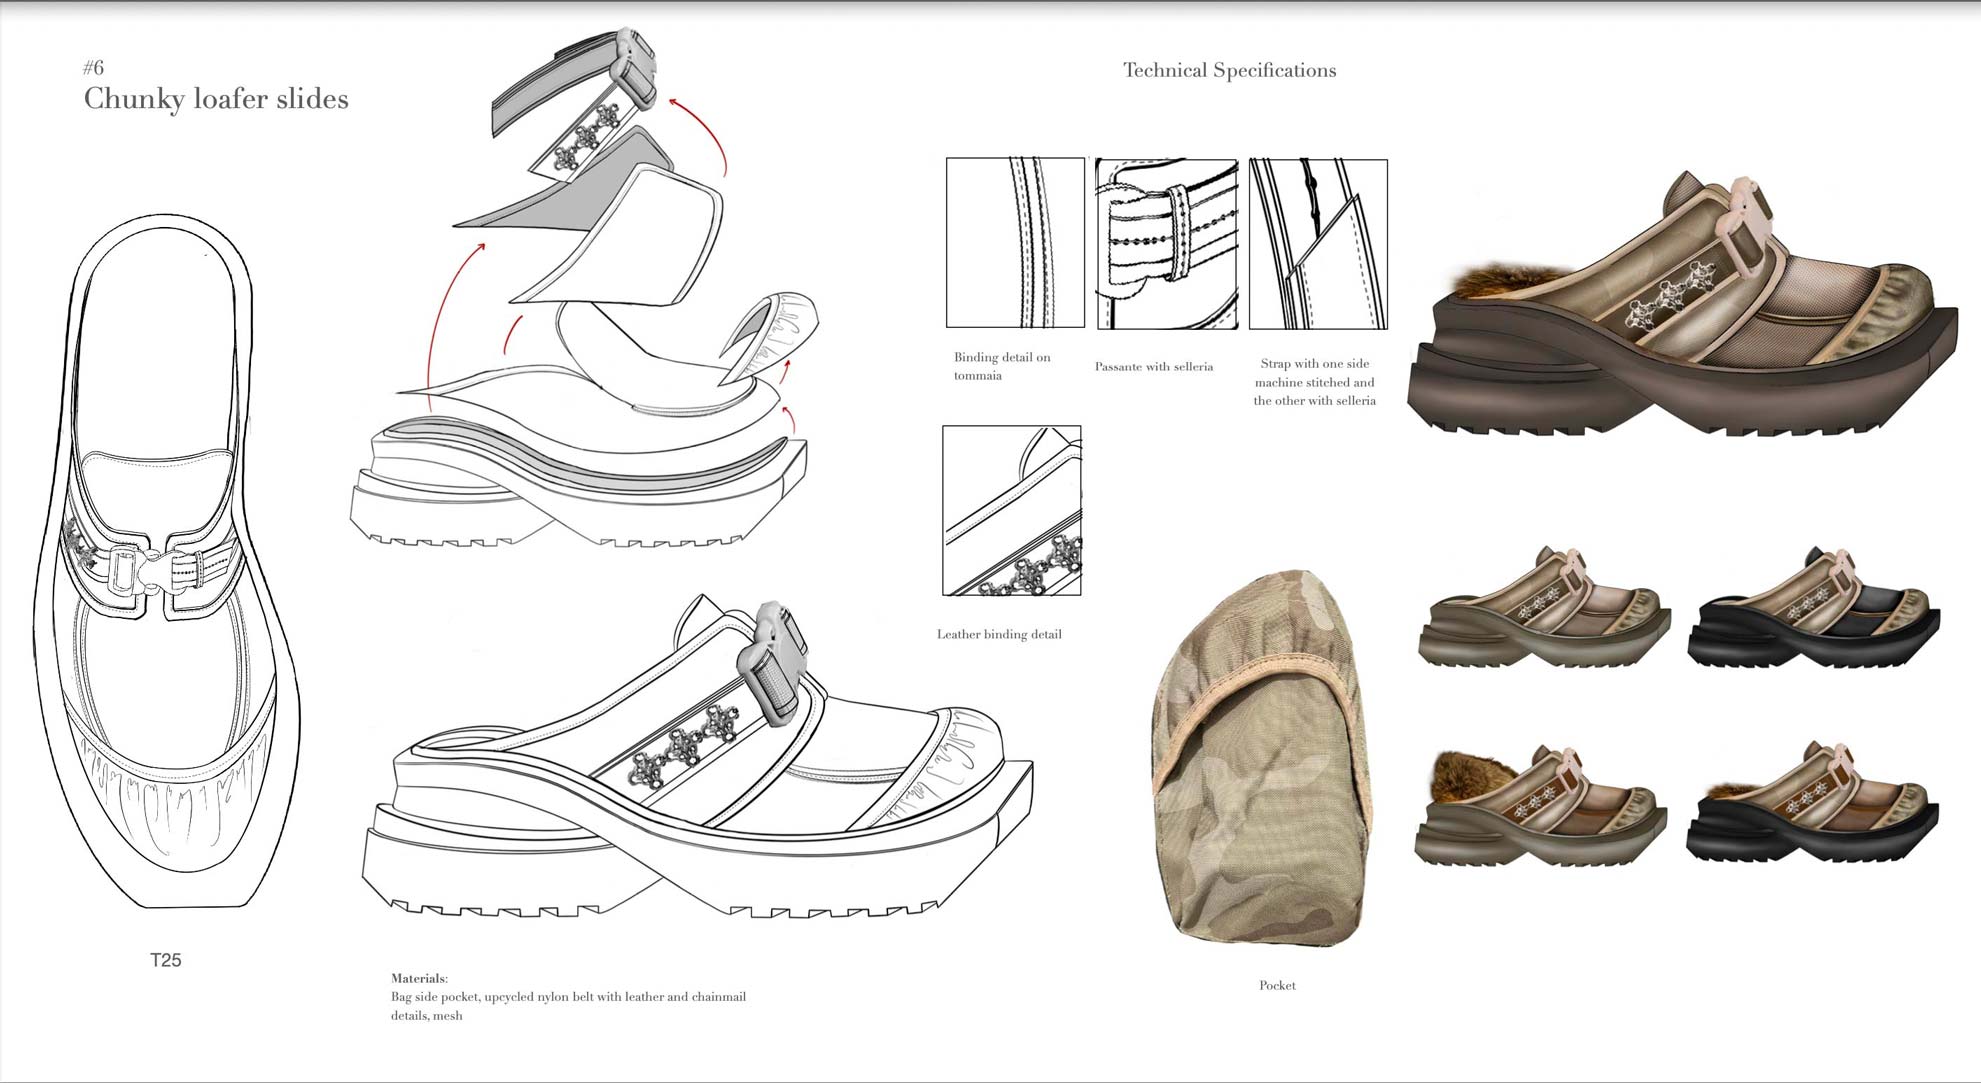Select the beige colorway with fur lining
This screenshot has width=1981, height=1083.
(x=1541, y=804)
